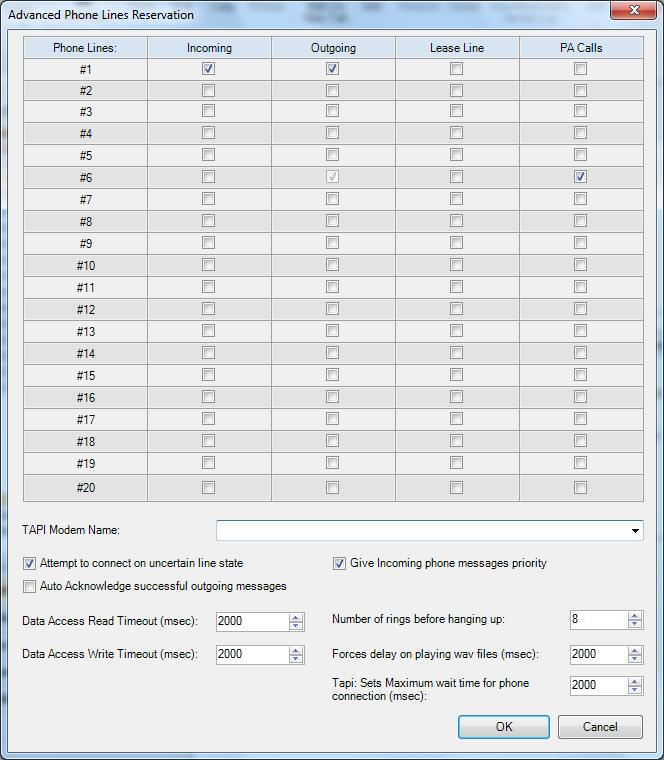Disable Give Incoming phone messages priority
The width and height of the screenshot is (664, 760).
339,563
